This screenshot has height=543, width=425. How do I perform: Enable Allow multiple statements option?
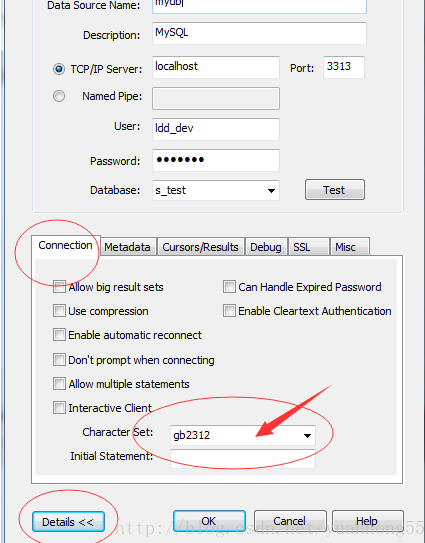(x=59, y=384)
